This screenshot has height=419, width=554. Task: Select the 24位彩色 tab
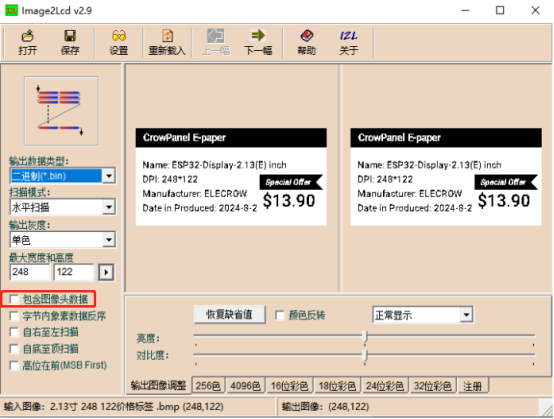[x=385, y=386]
